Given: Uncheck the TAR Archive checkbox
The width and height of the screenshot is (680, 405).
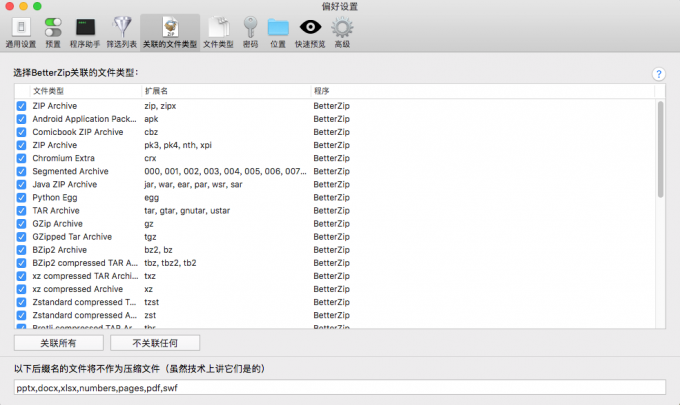Looking at the screenshot, I should [x=21, y=210].
